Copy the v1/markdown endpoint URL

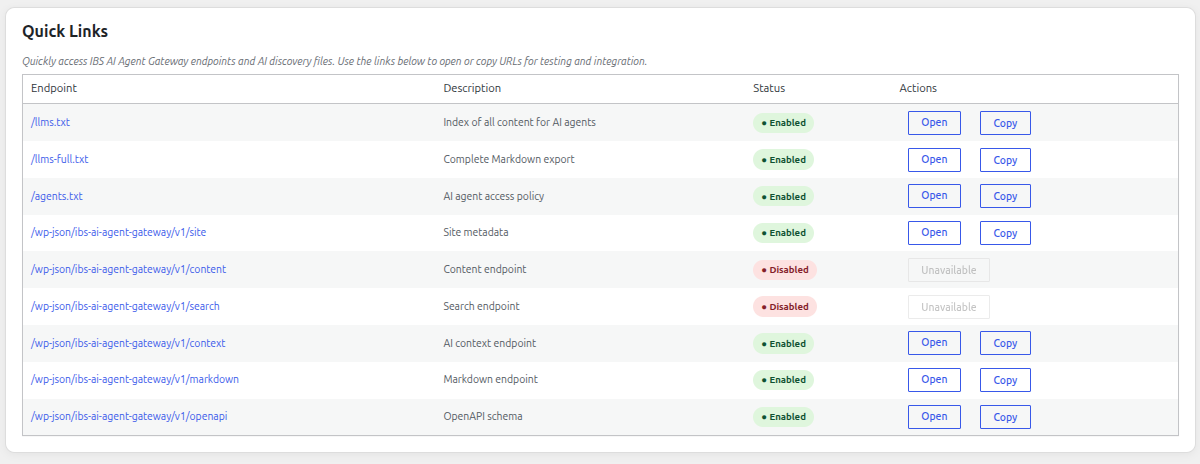coord(1005,380)
